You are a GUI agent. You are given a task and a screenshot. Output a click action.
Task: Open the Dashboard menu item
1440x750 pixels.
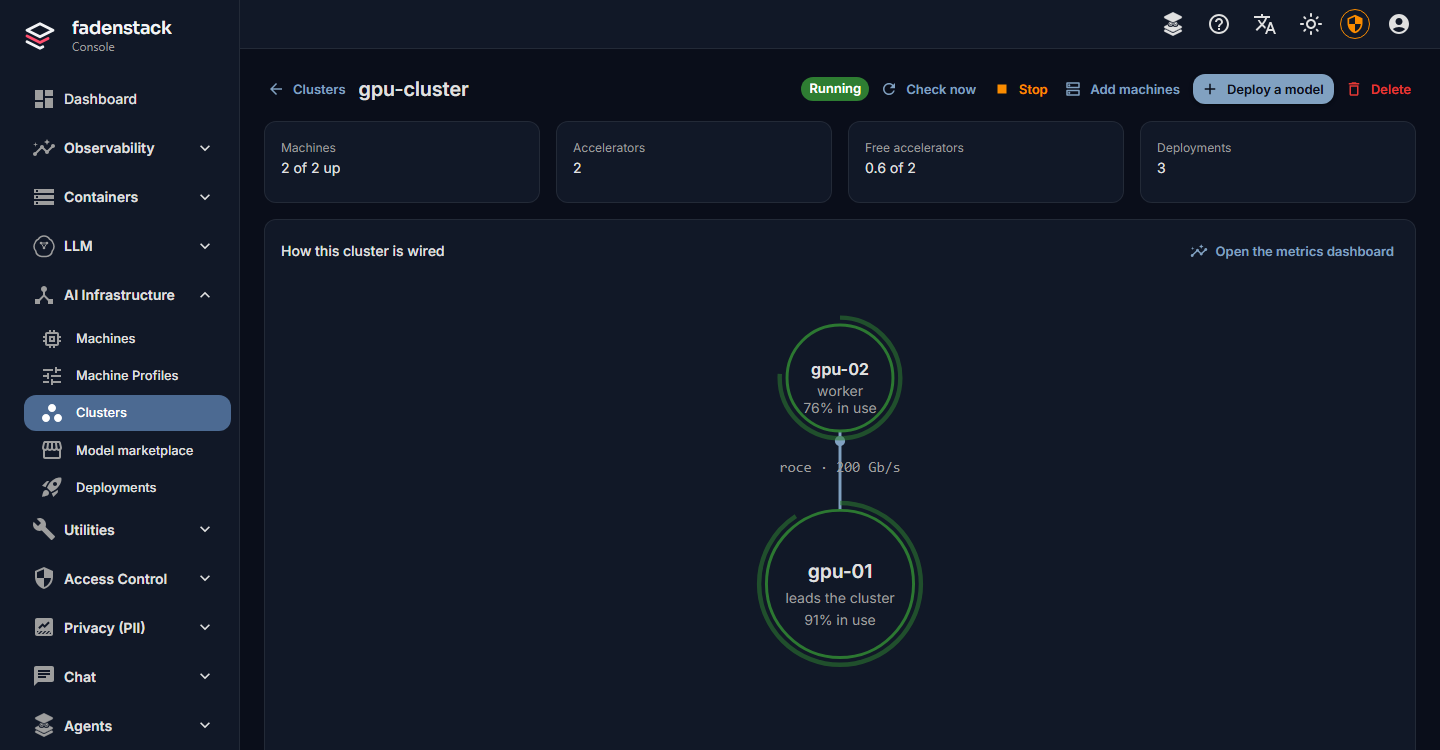coord(127,99)
